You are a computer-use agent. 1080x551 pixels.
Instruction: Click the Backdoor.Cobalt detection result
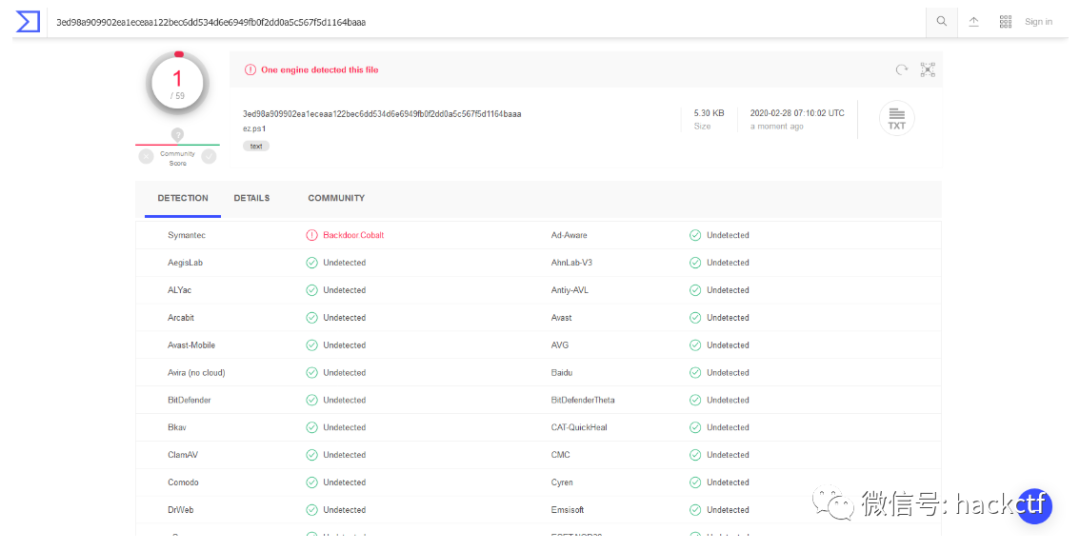[x=353, y=235]
